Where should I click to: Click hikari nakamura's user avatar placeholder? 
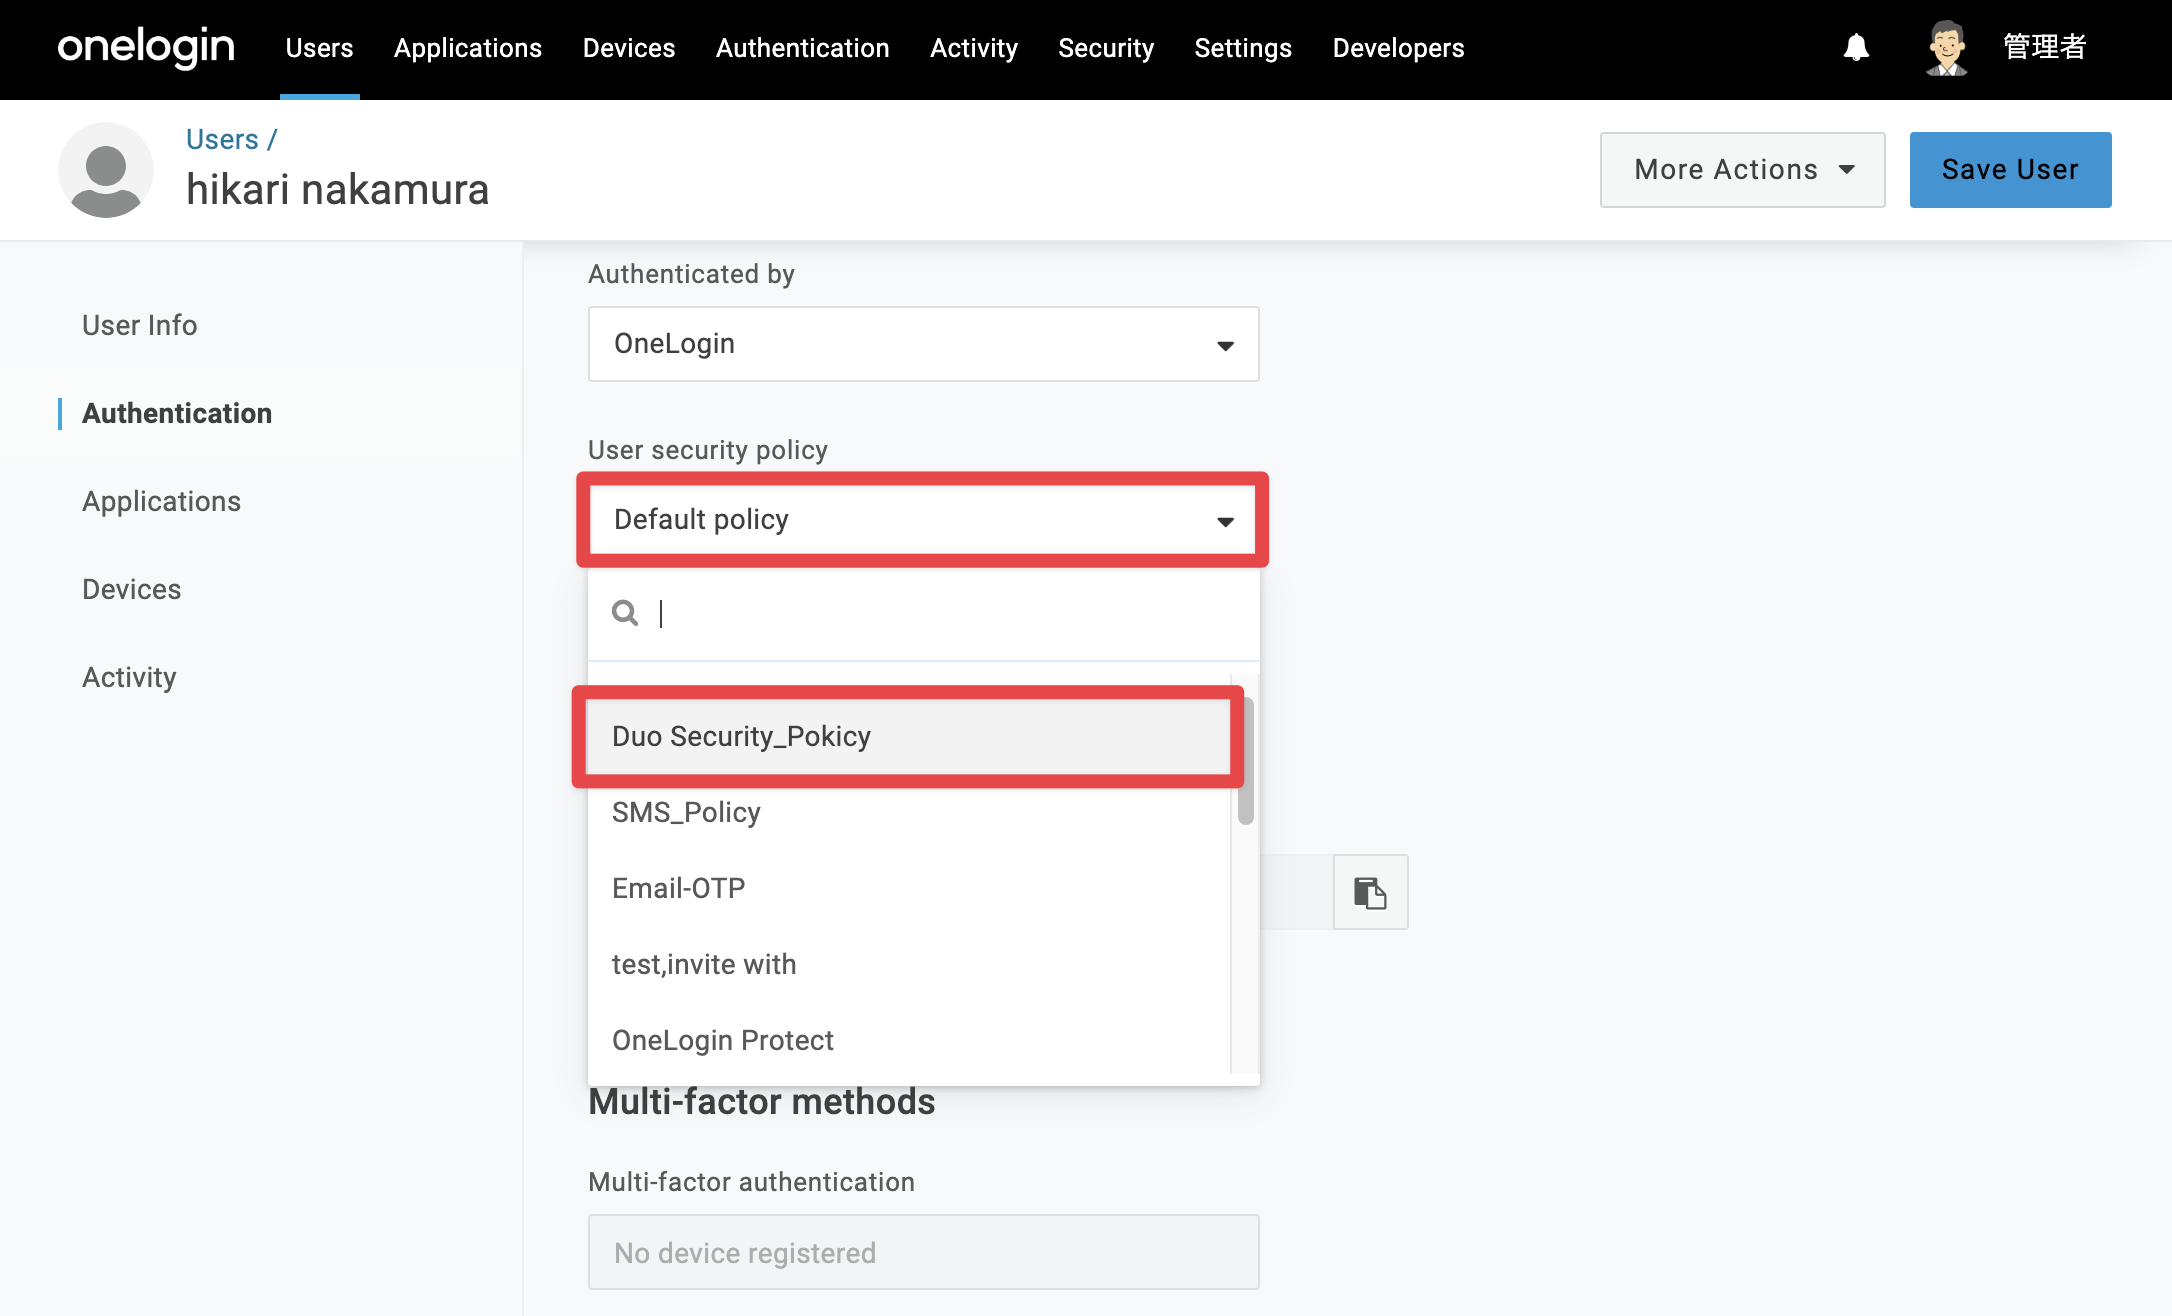pos(106,170)
